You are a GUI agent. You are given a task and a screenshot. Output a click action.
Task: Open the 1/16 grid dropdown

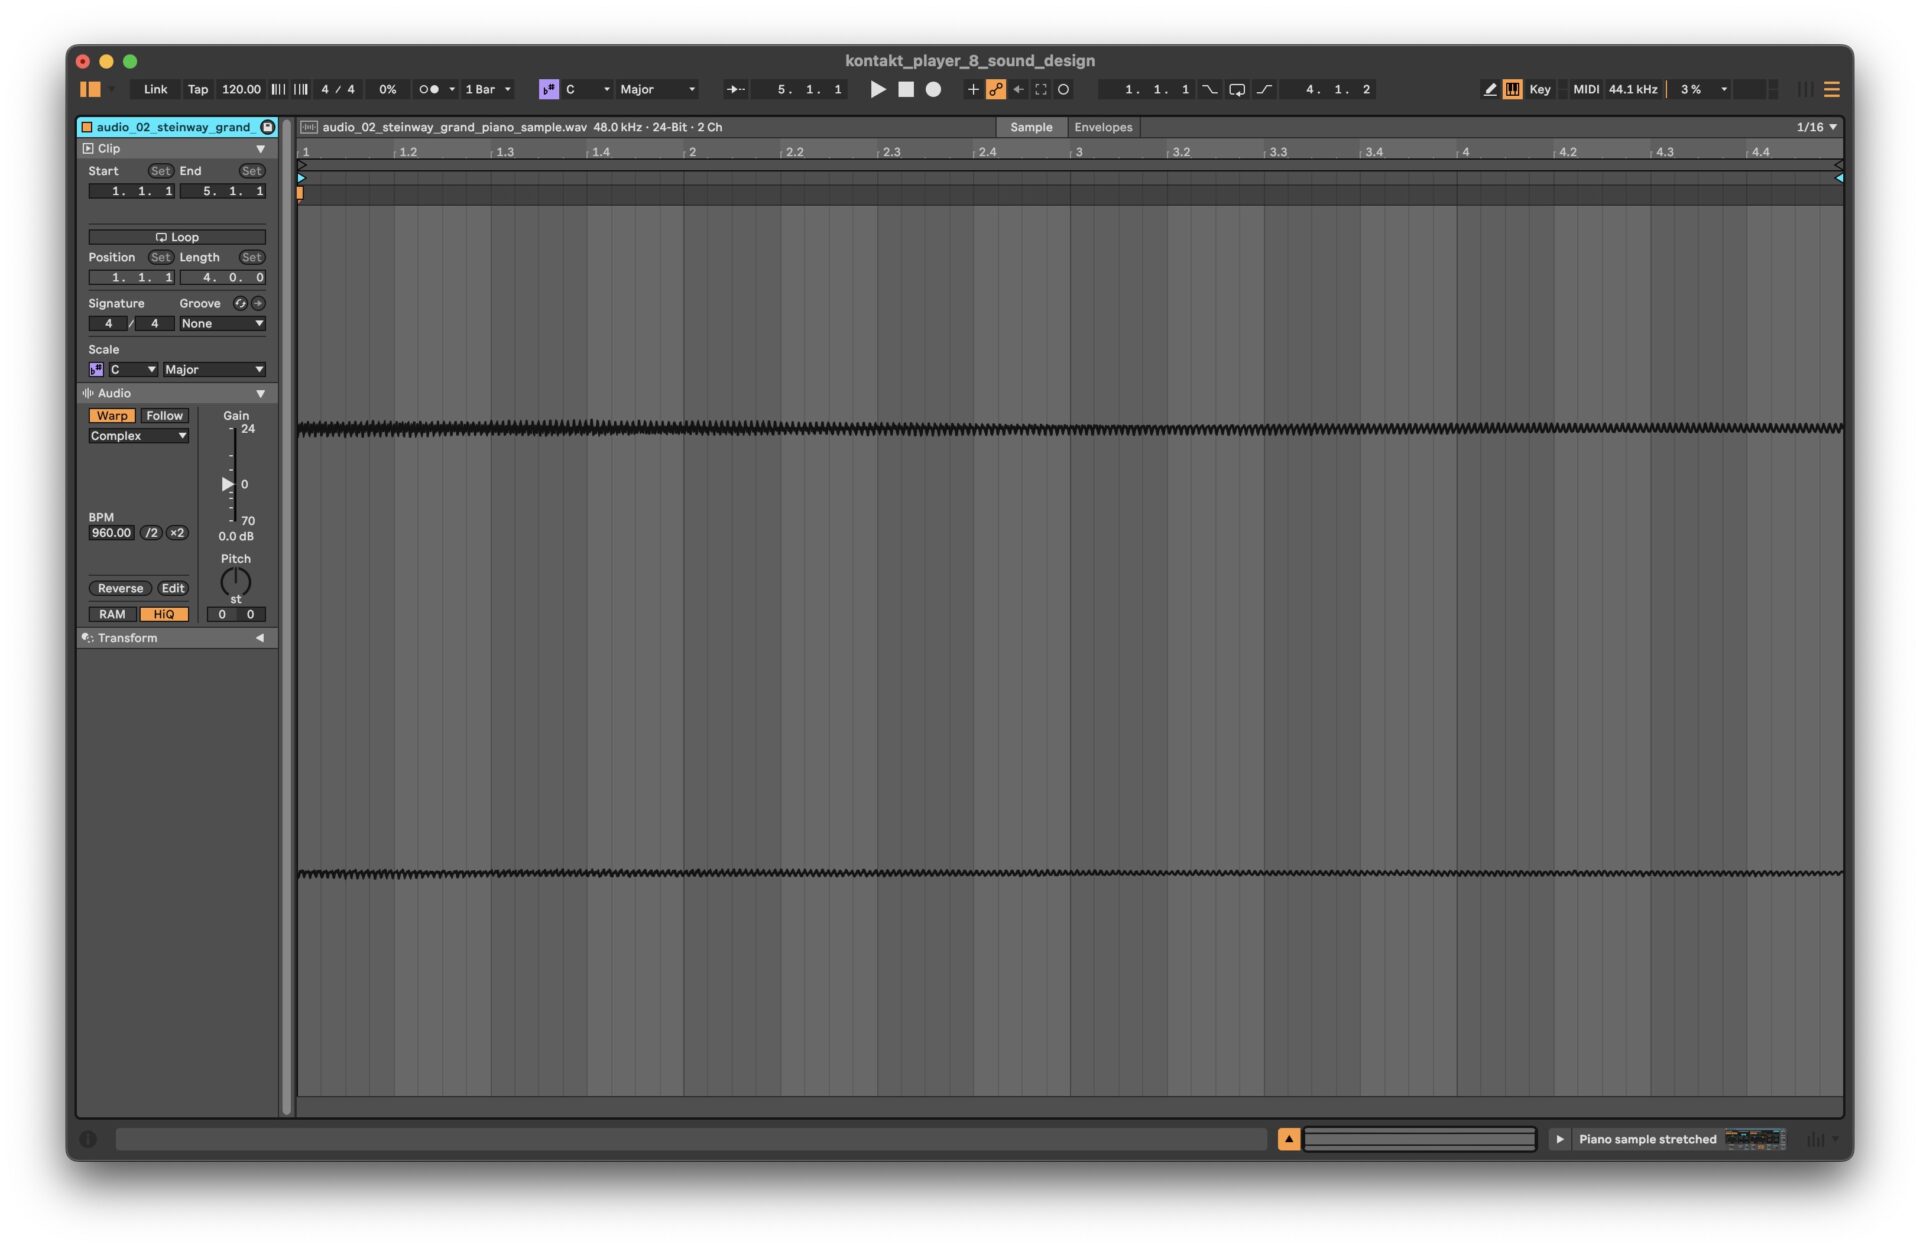click(x=1813, y=127)
